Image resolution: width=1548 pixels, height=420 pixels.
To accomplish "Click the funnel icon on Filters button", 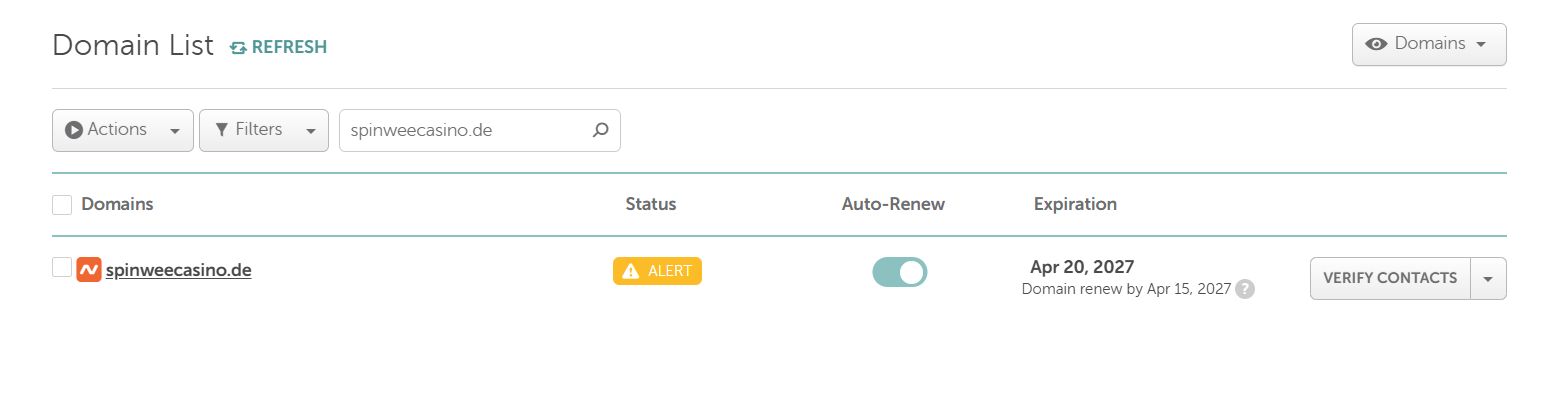I will pos(222,130).
